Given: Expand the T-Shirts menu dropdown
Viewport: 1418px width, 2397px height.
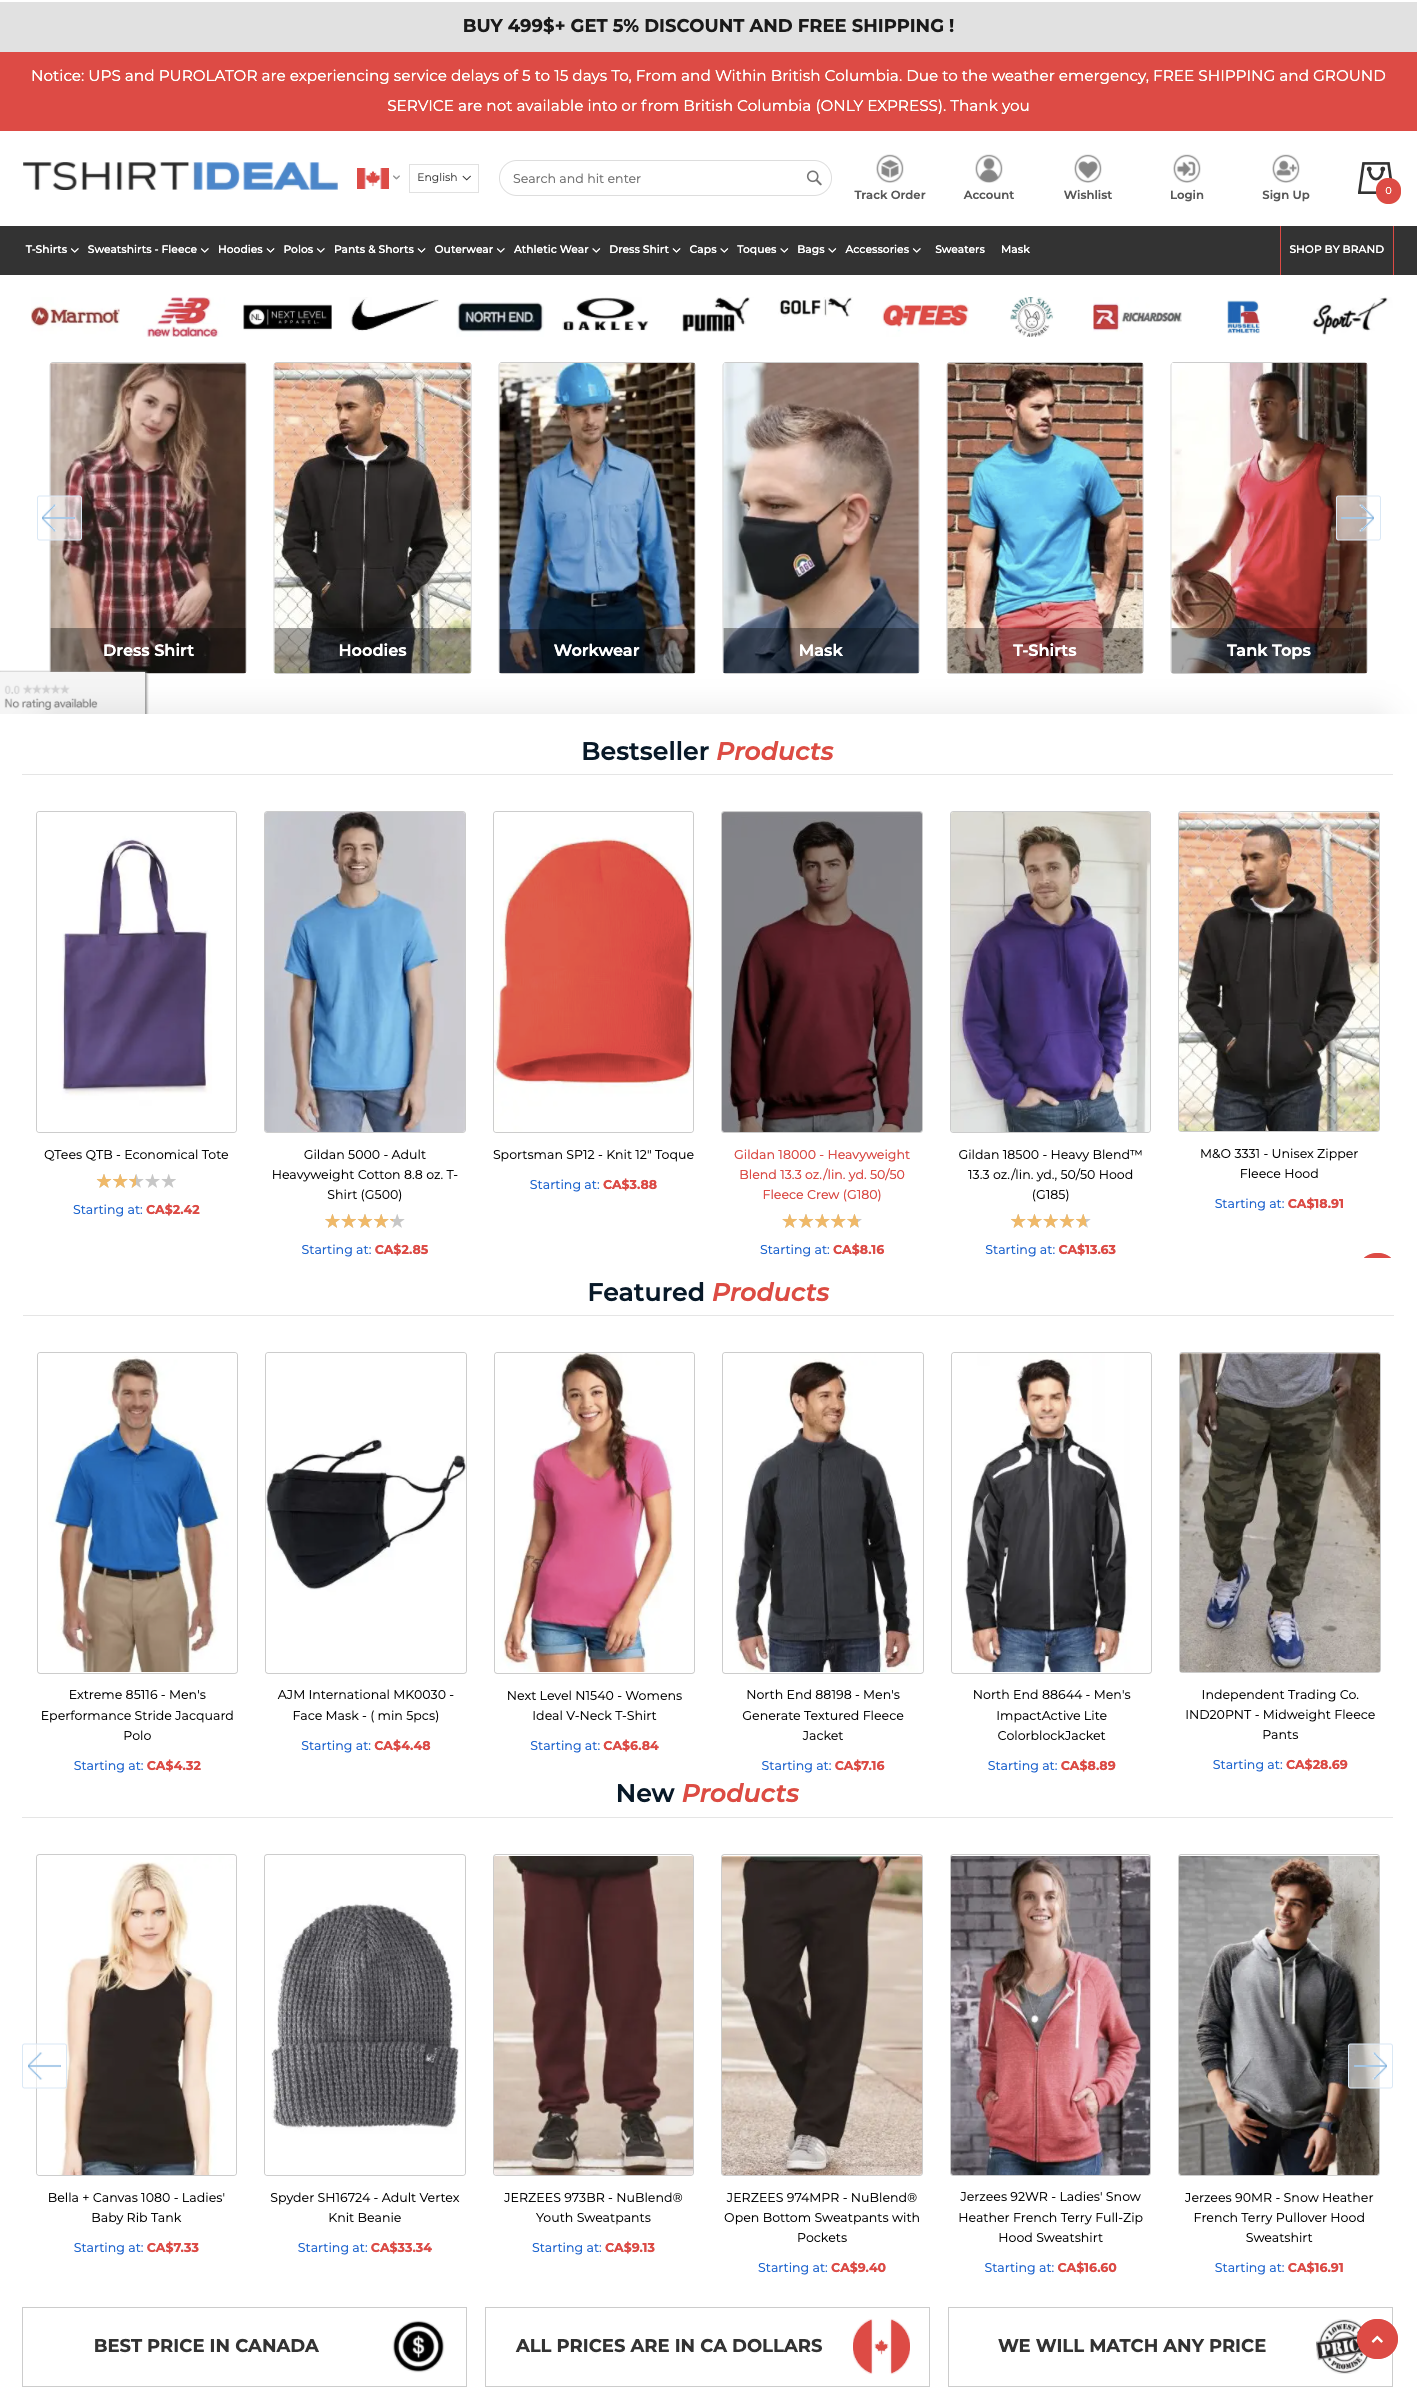Looking at the screenshot, I should tap(52, 249).
